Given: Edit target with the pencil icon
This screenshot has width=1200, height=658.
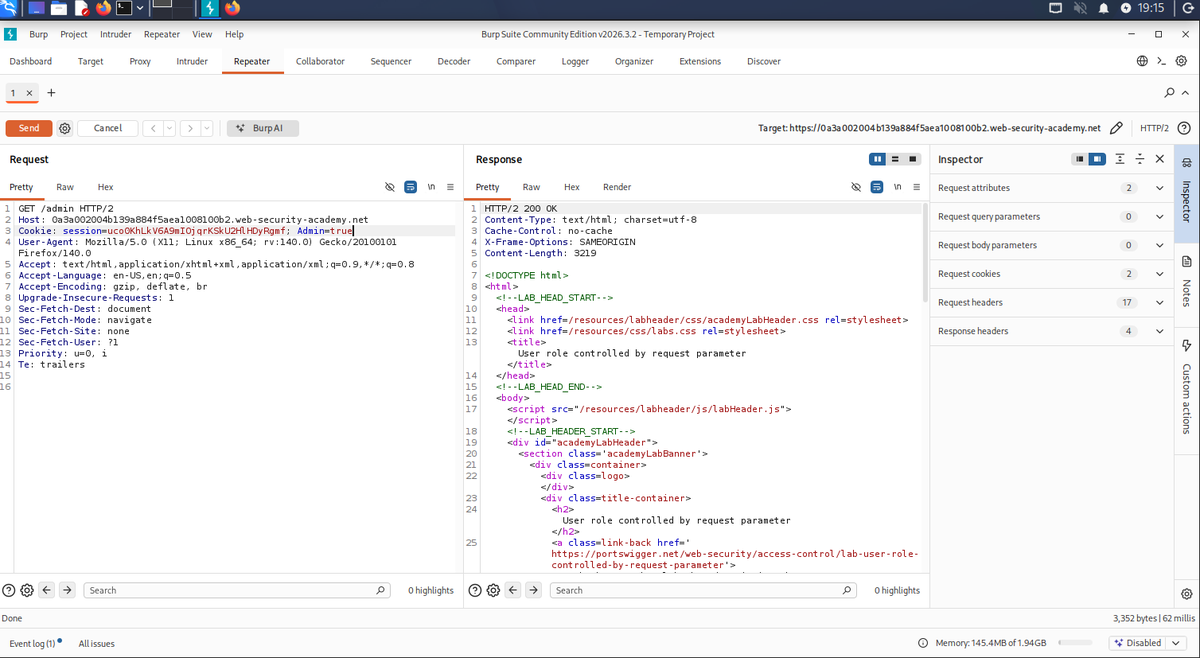Looking at the screenshot, I should [x=1117, y=128].
